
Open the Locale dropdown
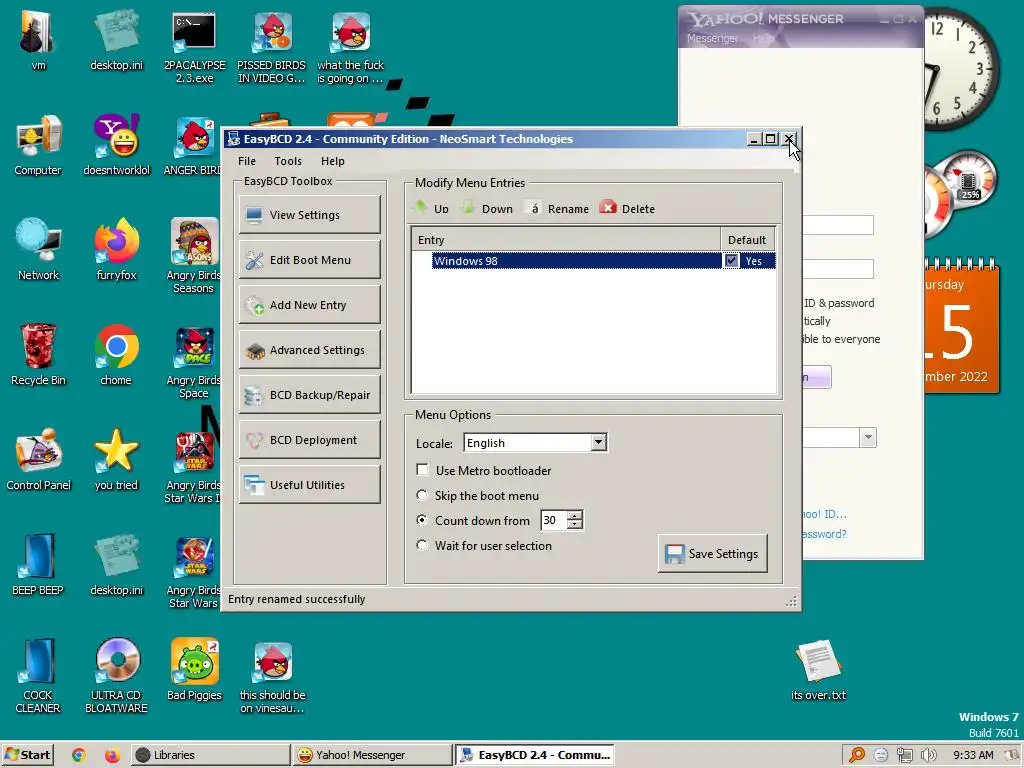coord(598,443)
